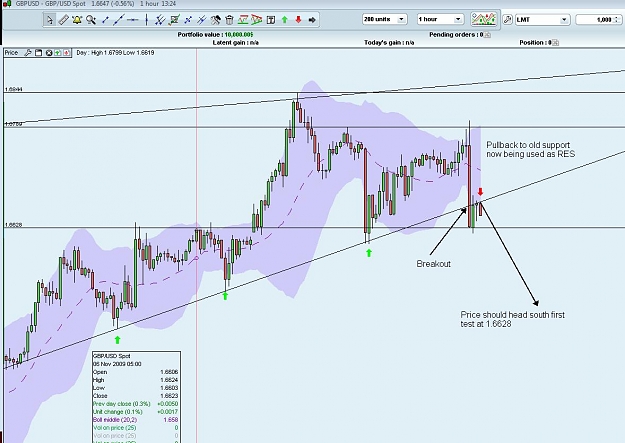
Task: Click the GBP/USD Spot data box header
Action: click(x=112, y=356)
